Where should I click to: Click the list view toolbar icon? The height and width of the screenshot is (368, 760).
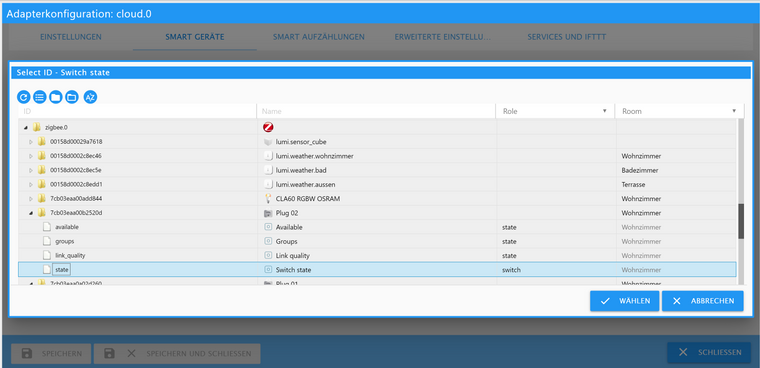click(40, 97)
